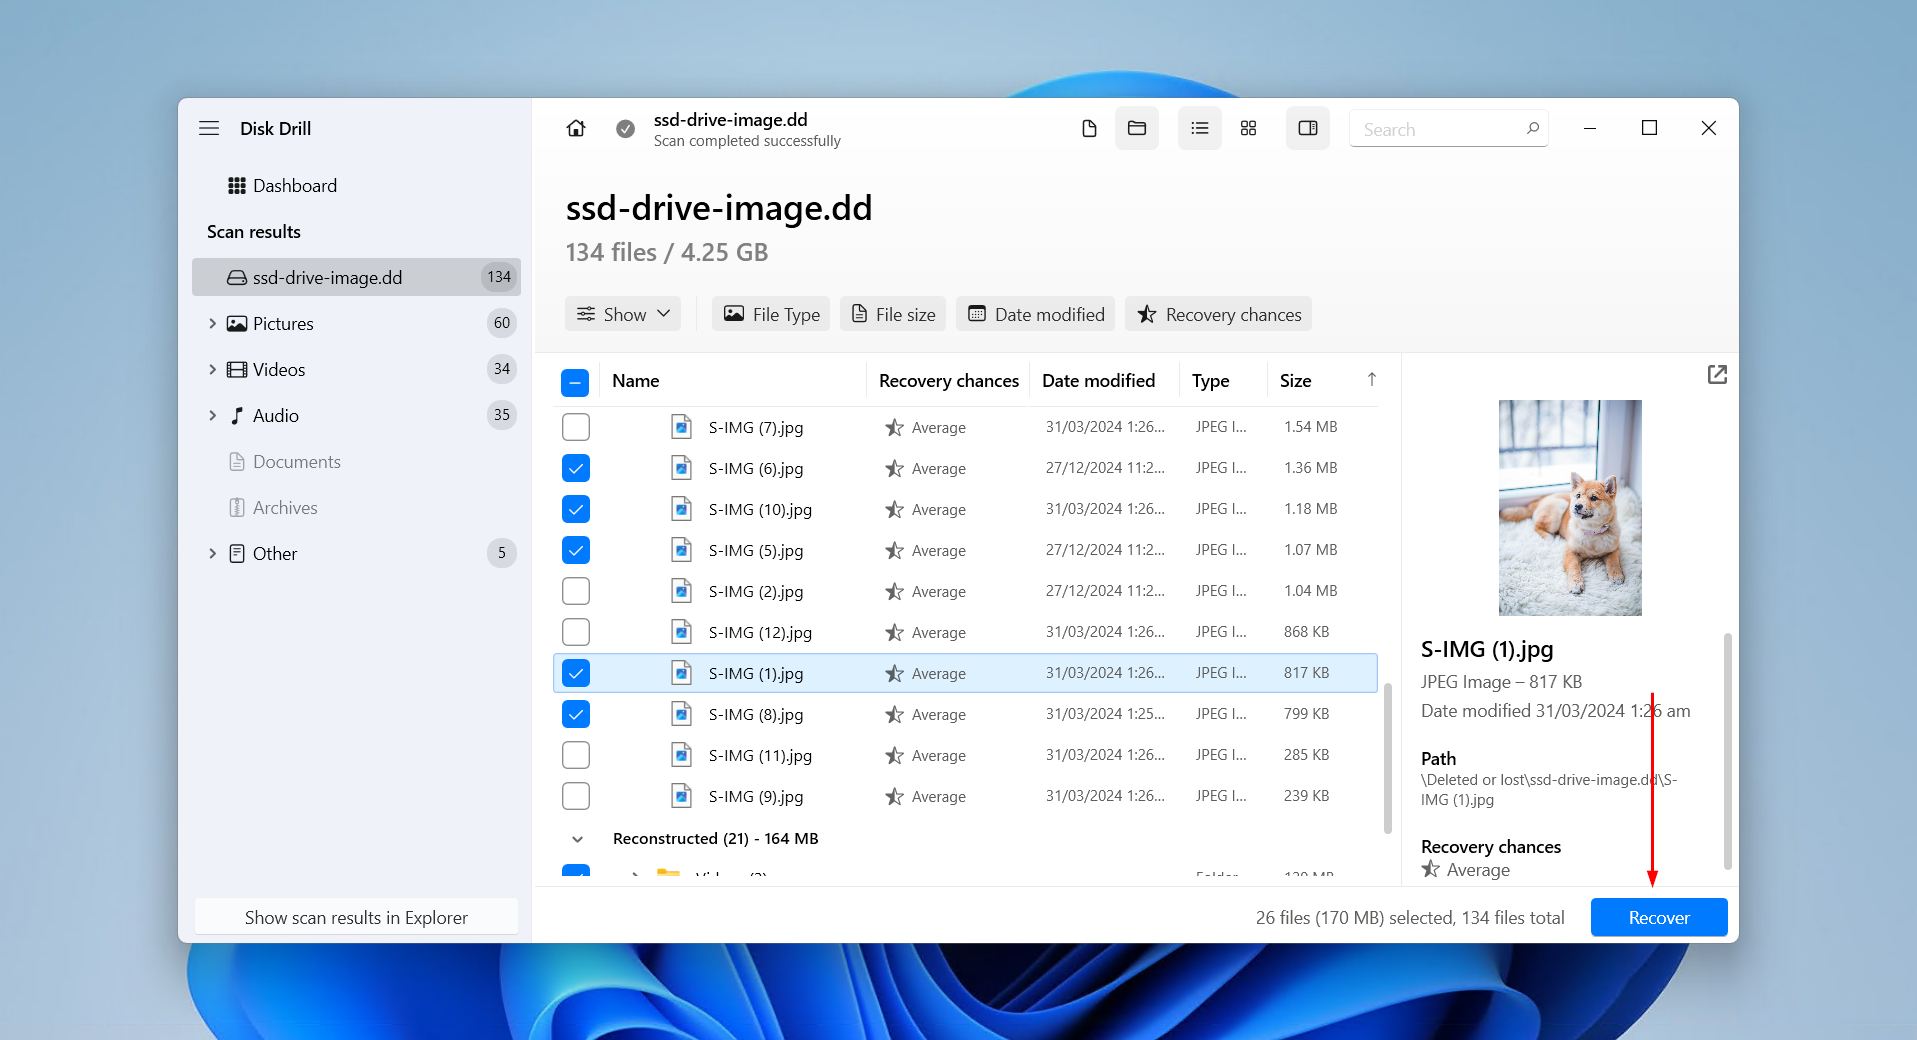This screenshot has width=1917, height=1040.
Task: Collapse the Reconstructed (21) group
Action: pos(577,839)
